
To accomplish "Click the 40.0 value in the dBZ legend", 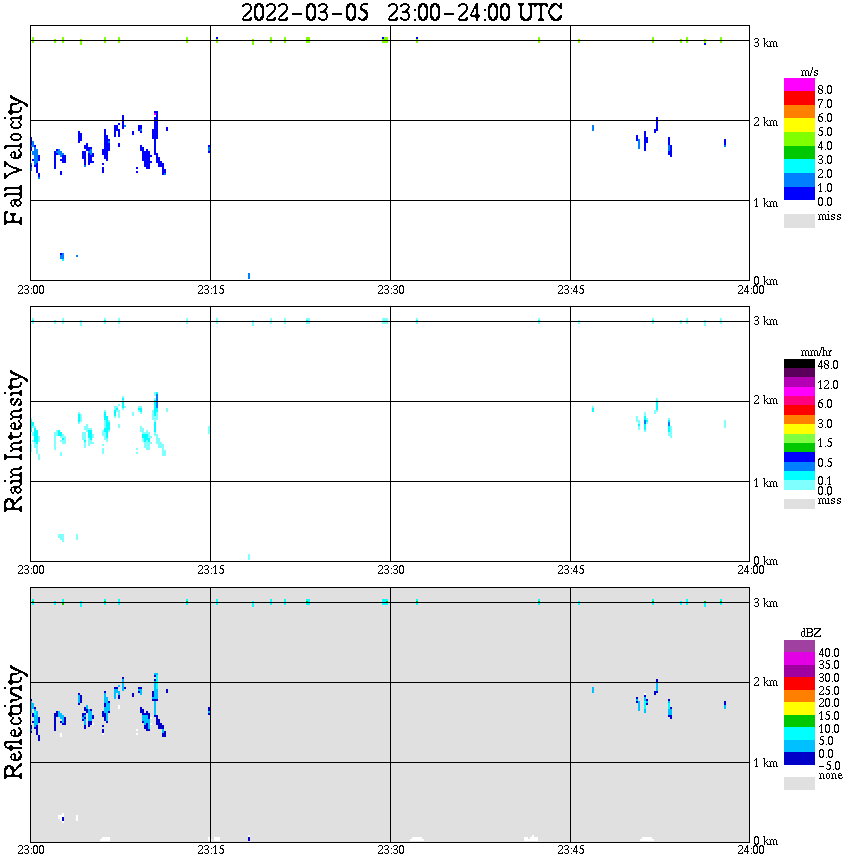I will [829, 653].
